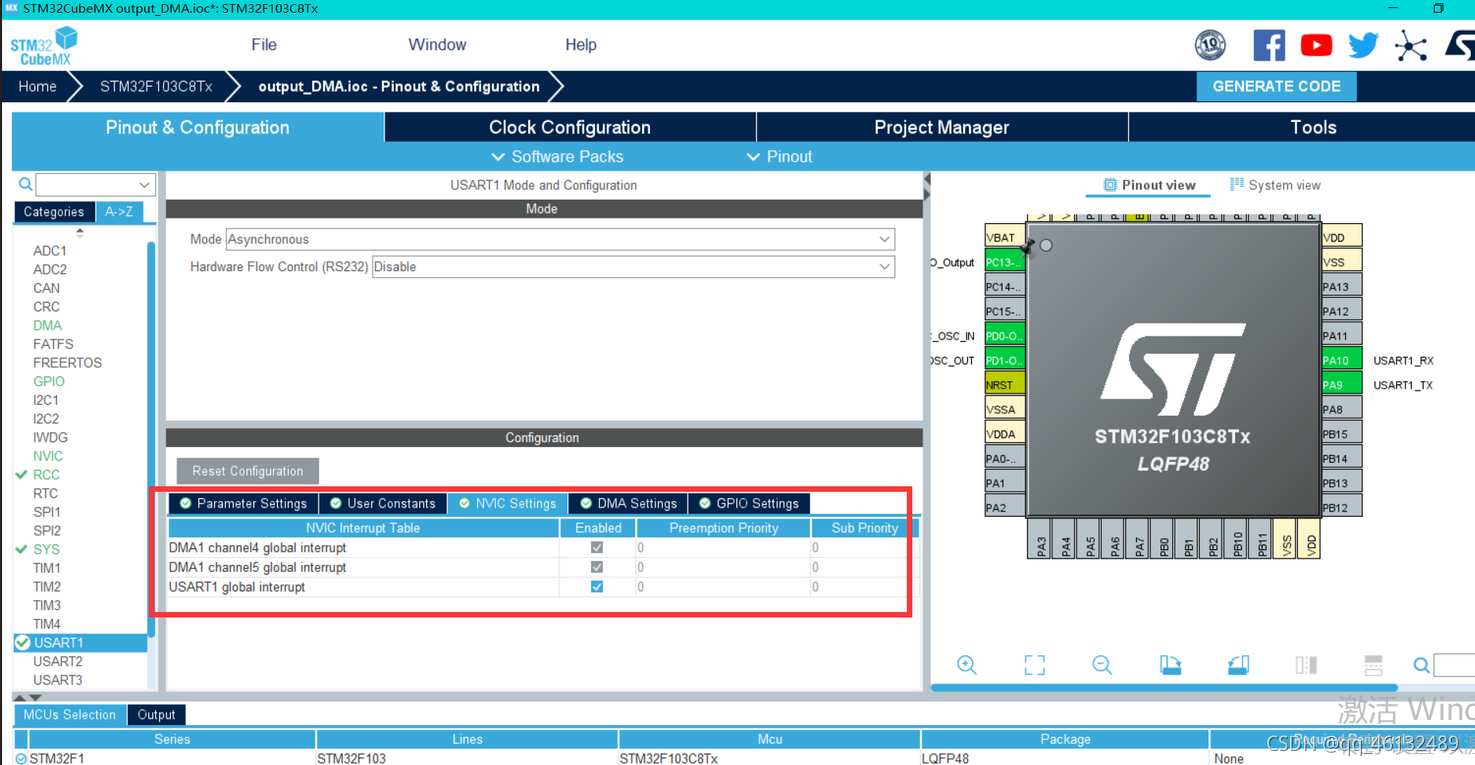The image size is (1475, 765).
Task: Open the GPIO Settings tab
Action: click(x=749, y=503)
